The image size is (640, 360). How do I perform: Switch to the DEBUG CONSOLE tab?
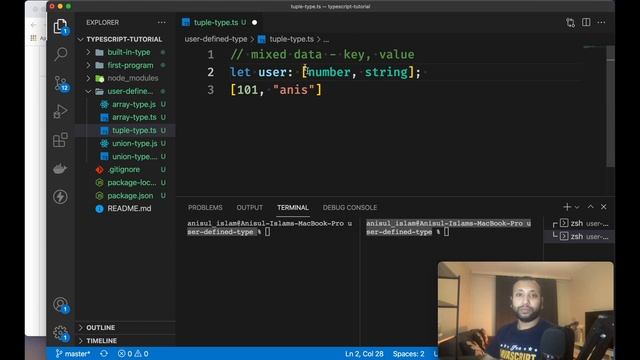point(350,207)
